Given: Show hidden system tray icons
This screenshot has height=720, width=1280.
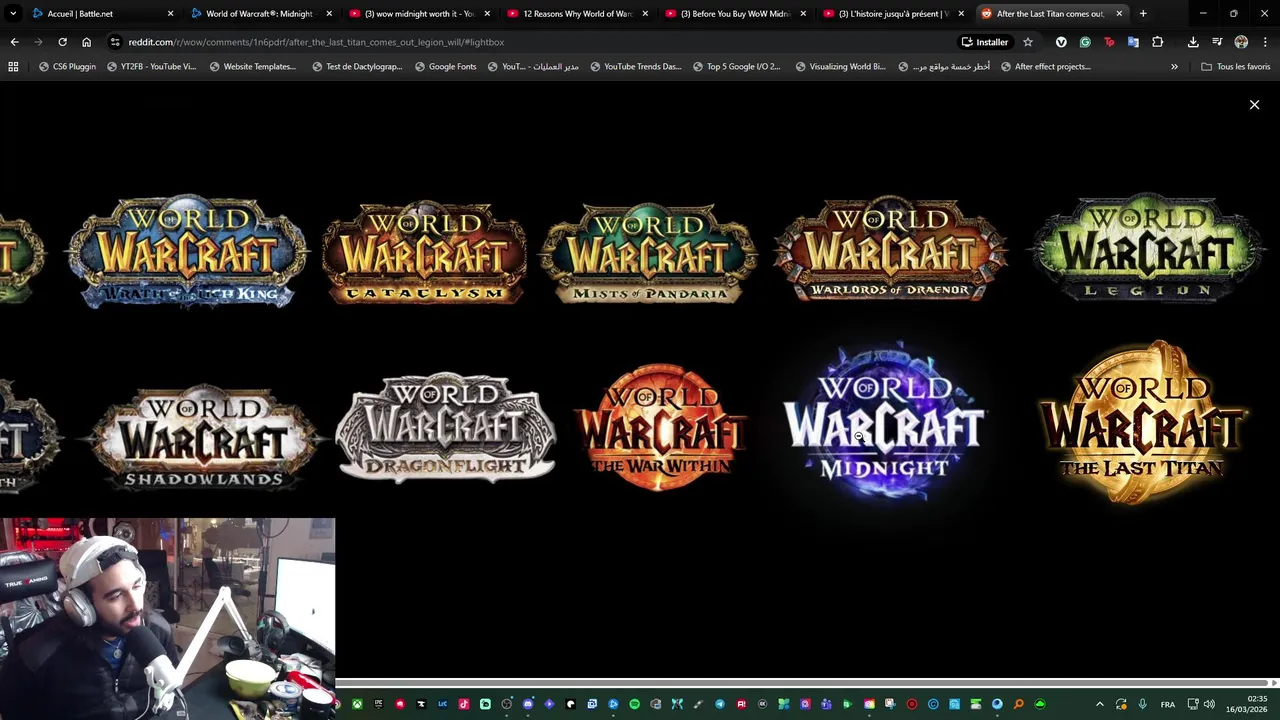Looking at the screenshot, I should (x=1099, y=704).
